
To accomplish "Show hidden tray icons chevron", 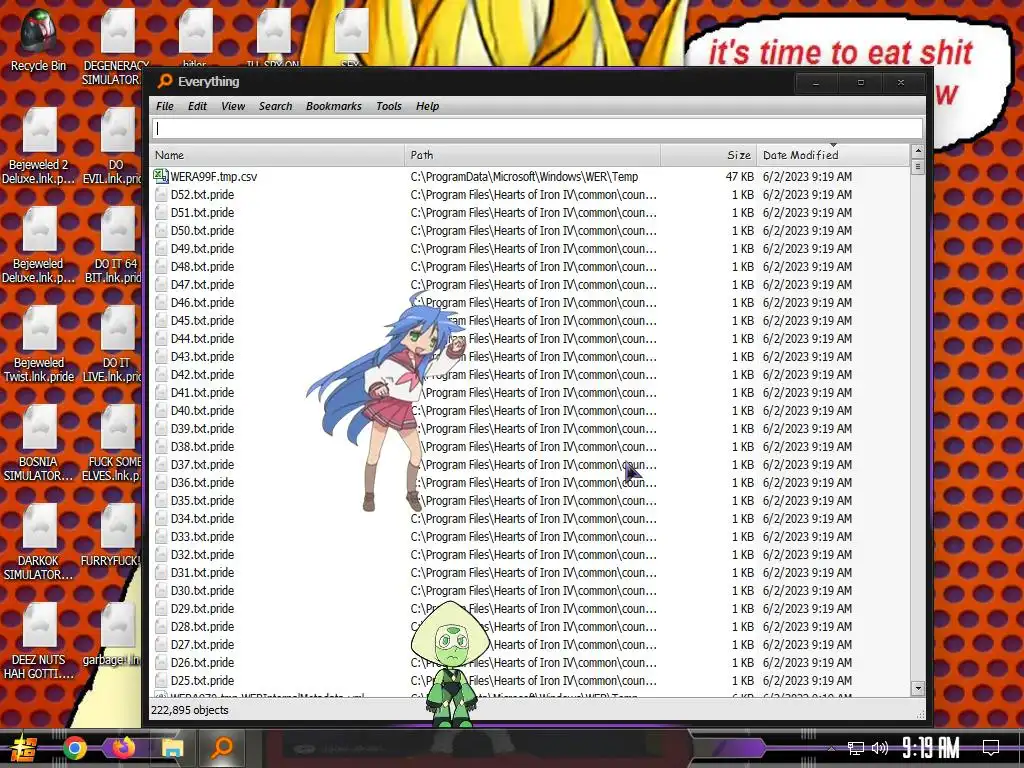I will [x=831, y=748].
